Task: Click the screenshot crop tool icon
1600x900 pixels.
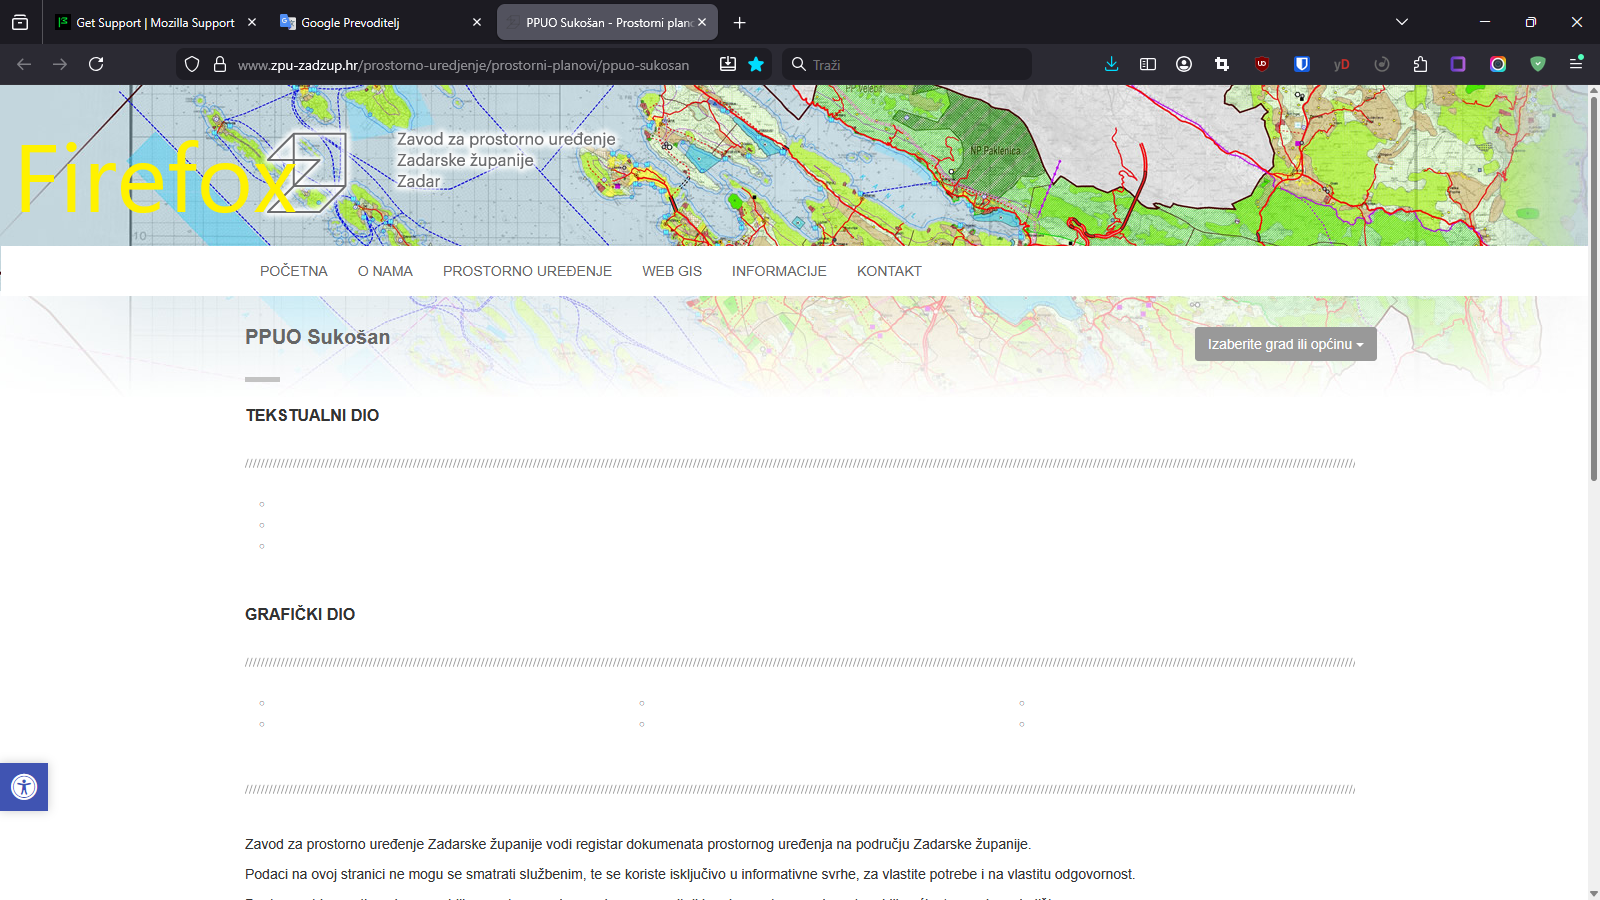Action: tap(1221, 64)
